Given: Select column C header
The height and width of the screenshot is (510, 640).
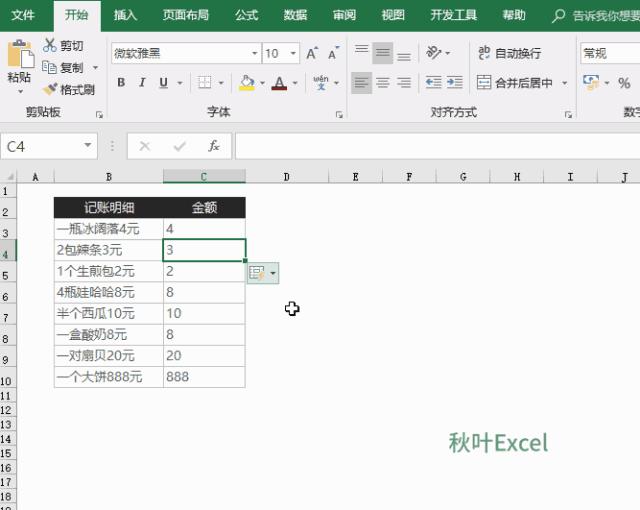Looking at the screenshot, I should (x=204, y=177).
